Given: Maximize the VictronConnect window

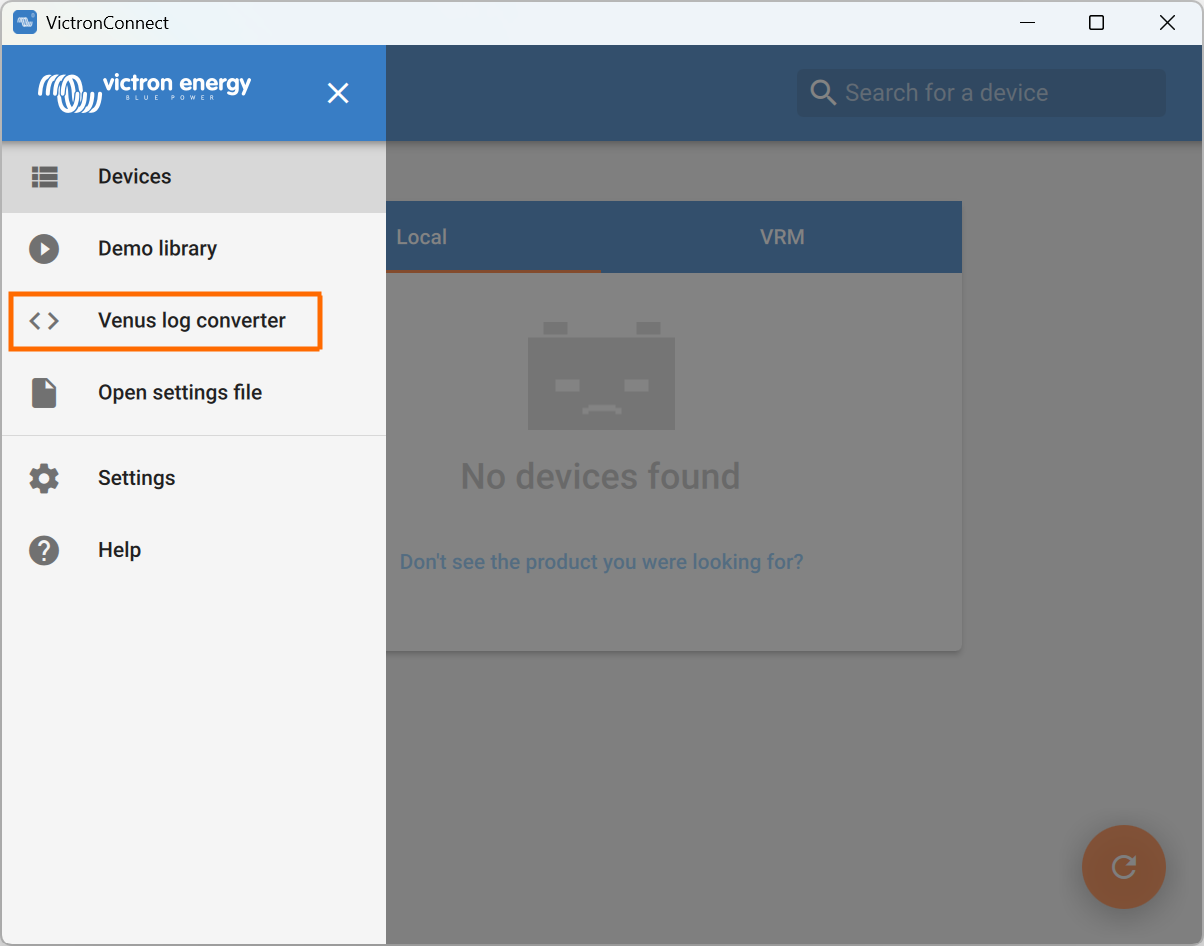Looking at the screenshot, I should coord(1096,23).
